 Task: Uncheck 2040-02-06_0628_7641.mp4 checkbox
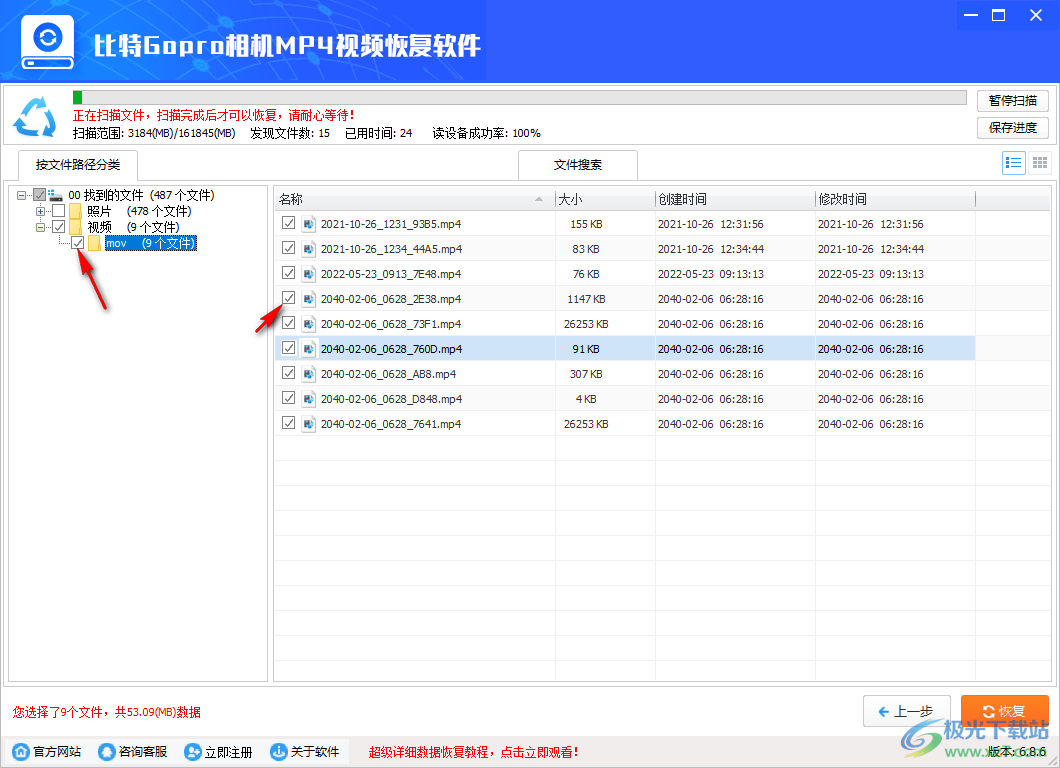click(x=289, y=423)
